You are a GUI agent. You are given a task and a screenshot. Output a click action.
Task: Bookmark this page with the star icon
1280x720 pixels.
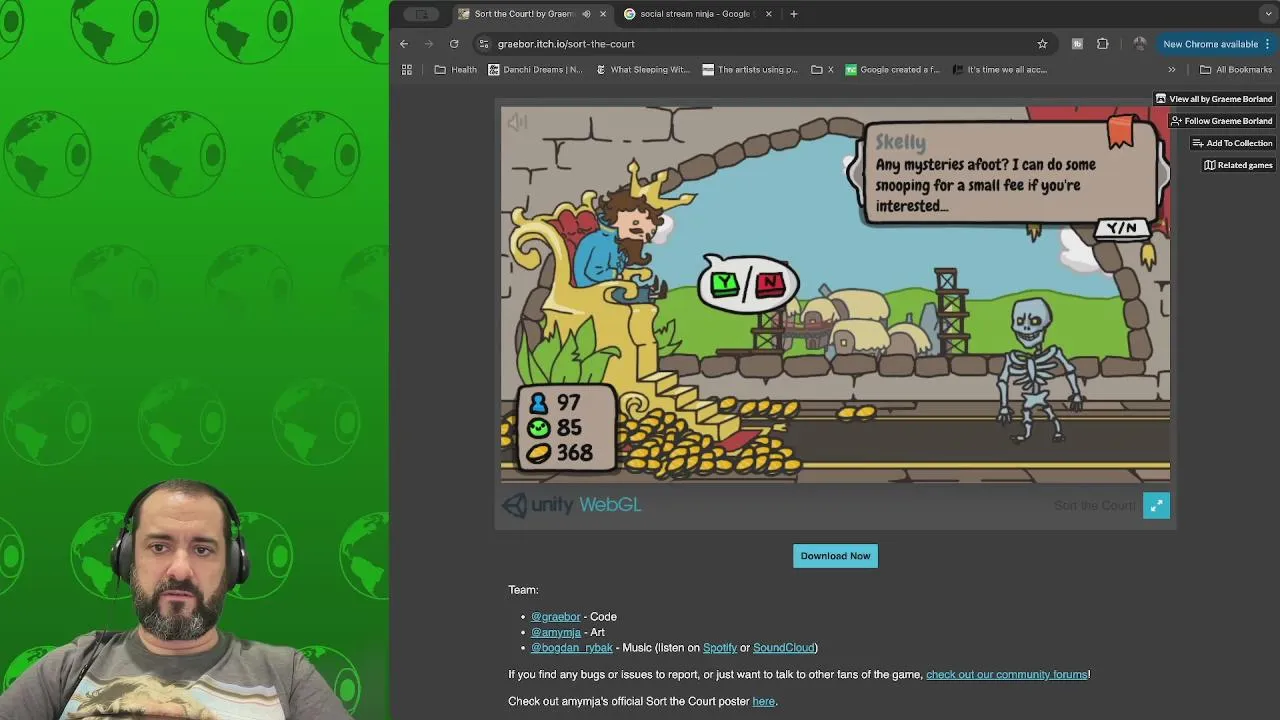tap(1042, 44)
